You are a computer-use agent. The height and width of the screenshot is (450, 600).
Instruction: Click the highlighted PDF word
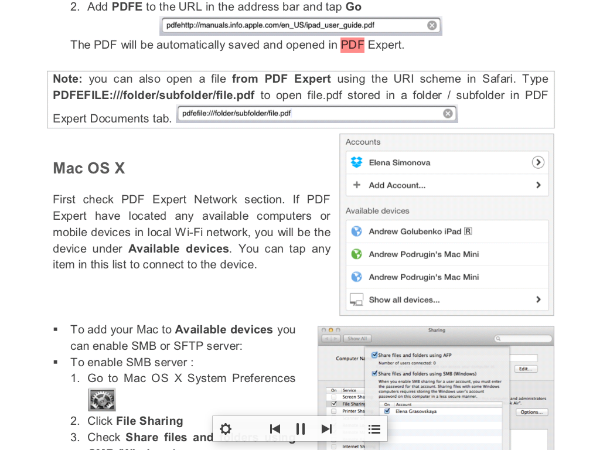pos(352,45)
